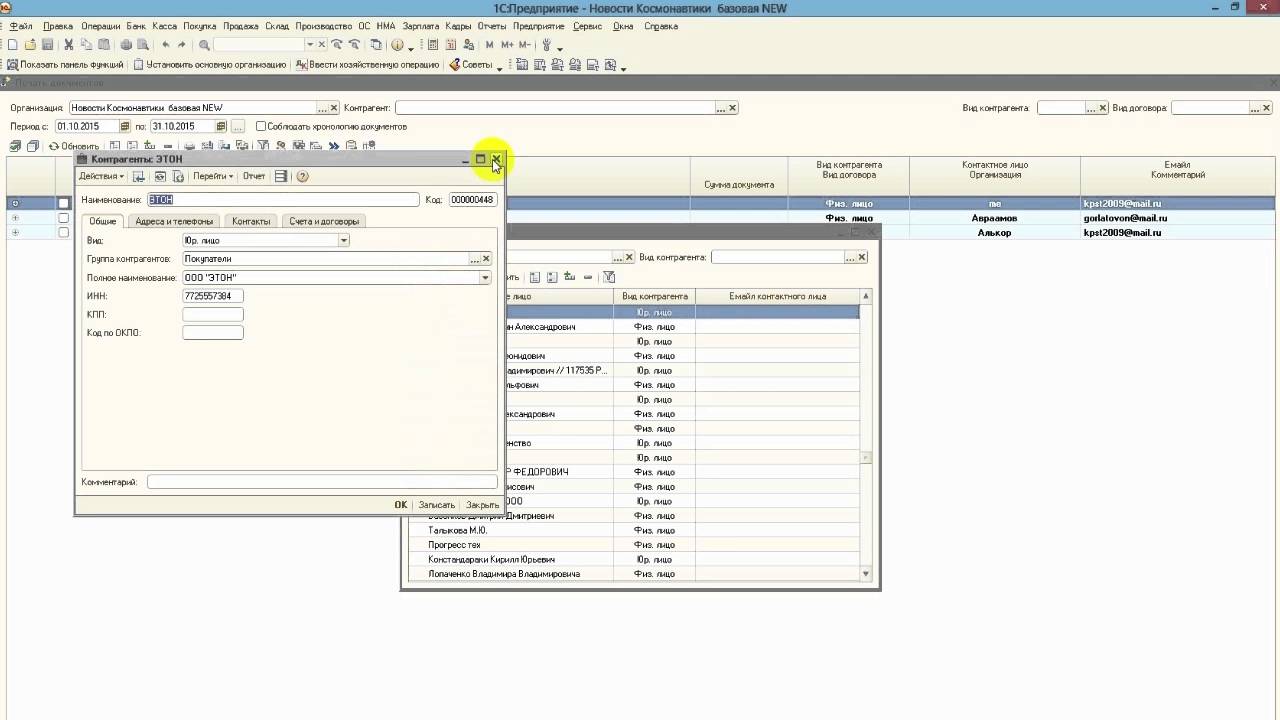Switch to Адреса и телефоны tab

coord(174,221)
